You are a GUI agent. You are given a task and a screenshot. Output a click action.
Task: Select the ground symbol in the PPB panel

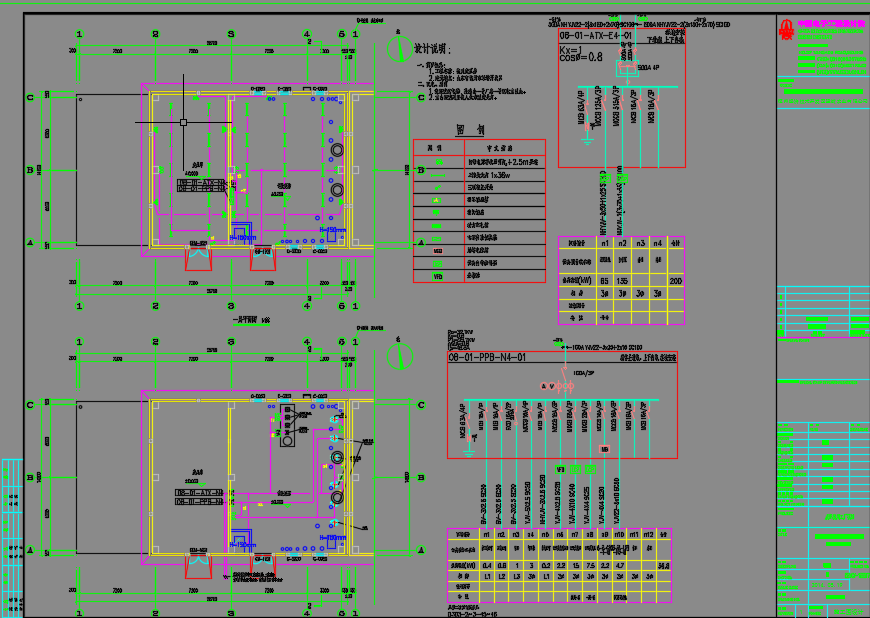coord(469,453)
